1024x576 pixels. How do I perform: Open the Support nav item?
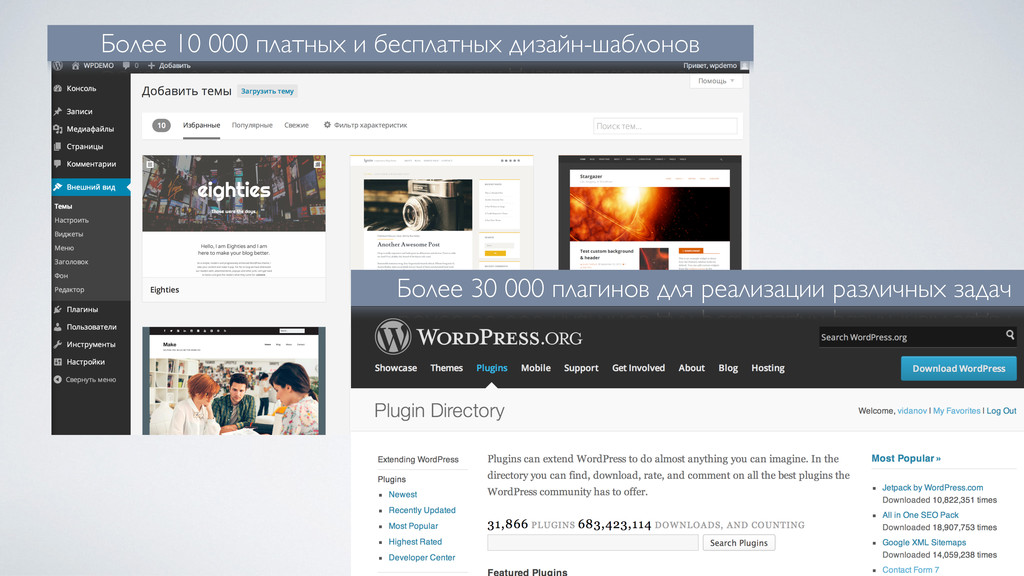click(x=581, y=368)
